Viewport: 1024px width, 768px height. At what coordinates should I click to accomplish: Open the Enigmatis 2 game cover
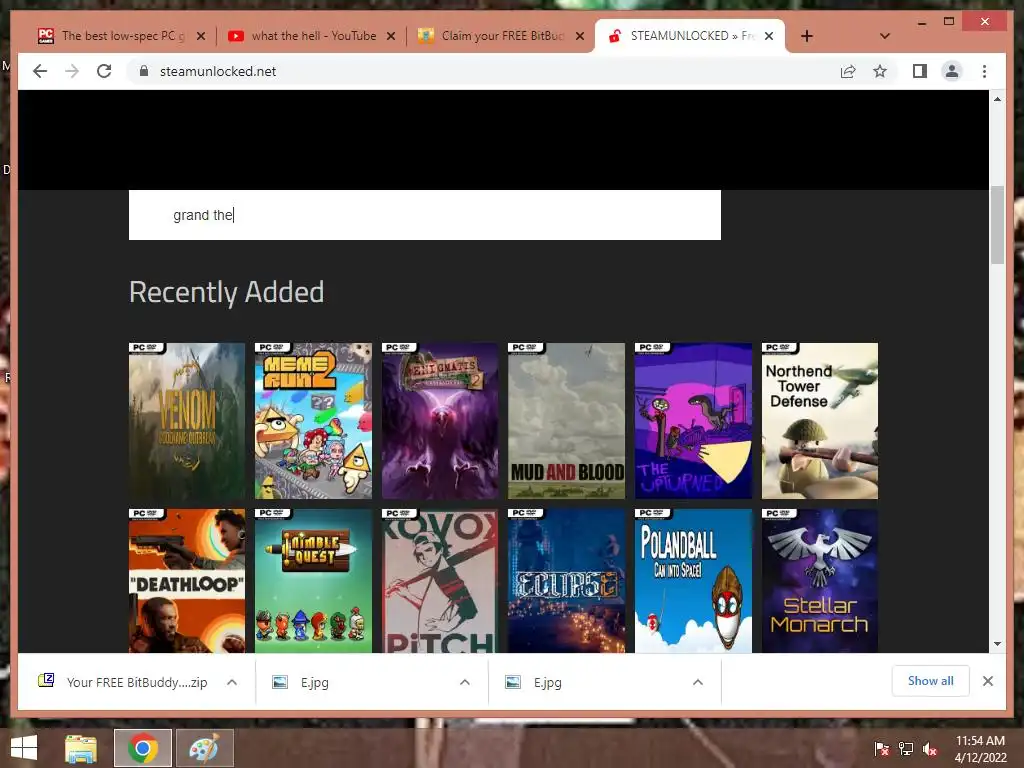pyautogui.click(x=440, y=421)
